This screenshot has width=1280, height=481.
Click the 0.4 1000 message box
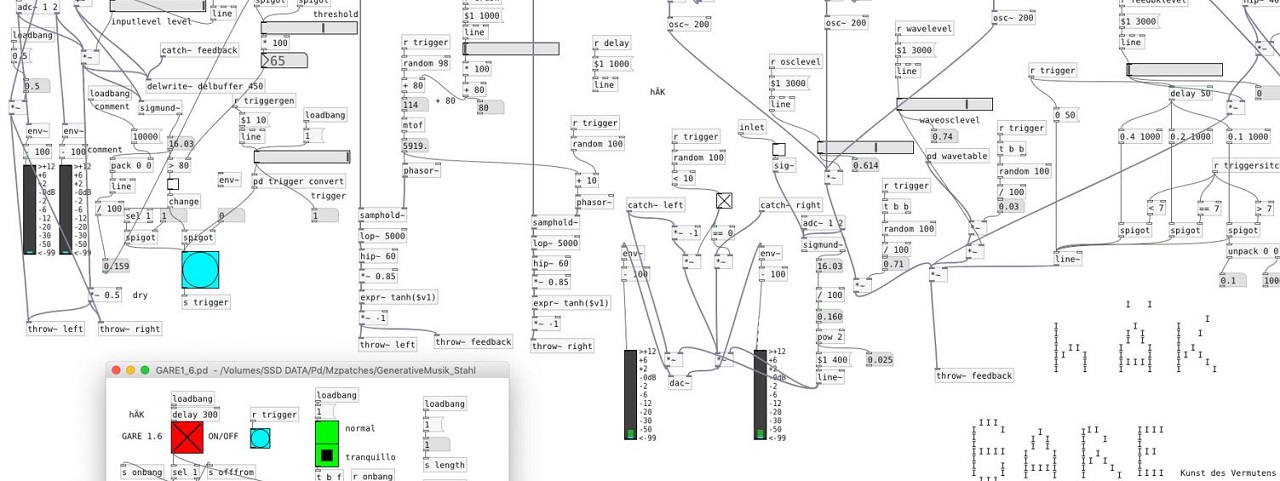coord(1141,137)
